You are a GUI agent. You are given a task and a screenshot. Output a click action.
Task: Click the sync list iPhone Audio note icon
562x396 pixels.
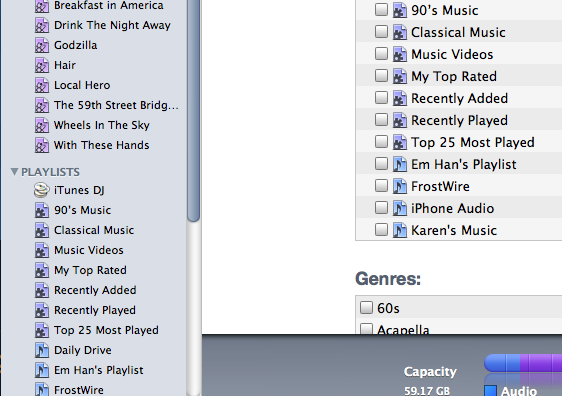coord(400,209)
